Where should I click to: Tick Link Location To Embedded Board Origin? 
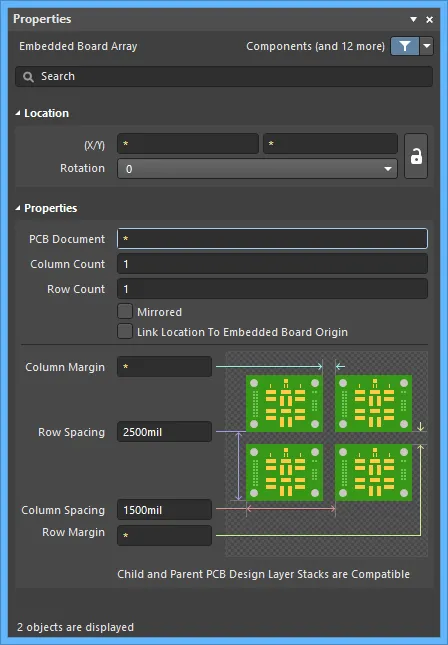coord(125,331)
